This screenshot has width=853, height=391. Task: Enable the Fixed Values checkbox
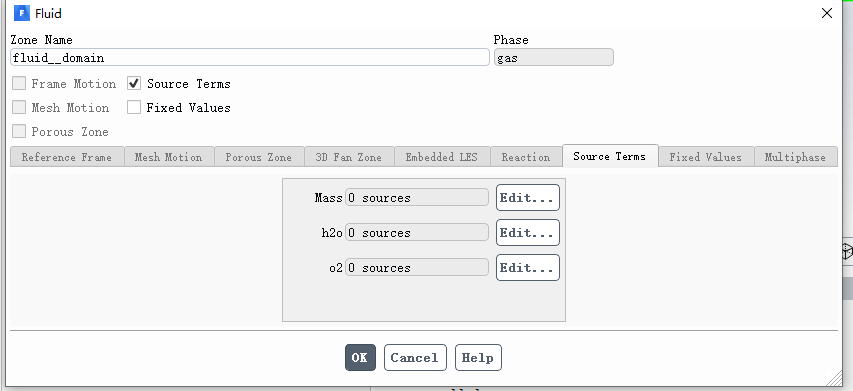(134, 107)
